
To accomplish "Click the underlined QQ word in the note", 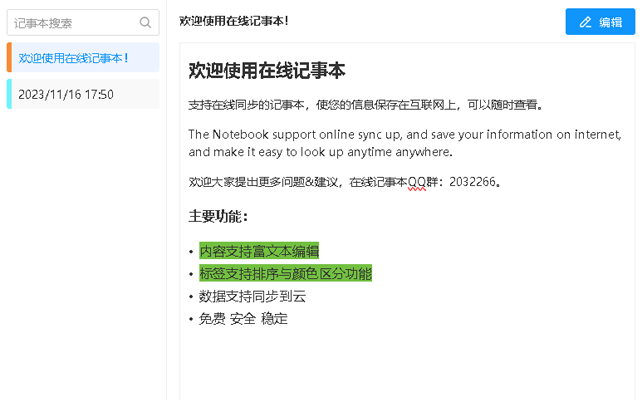I will point(417,182).
